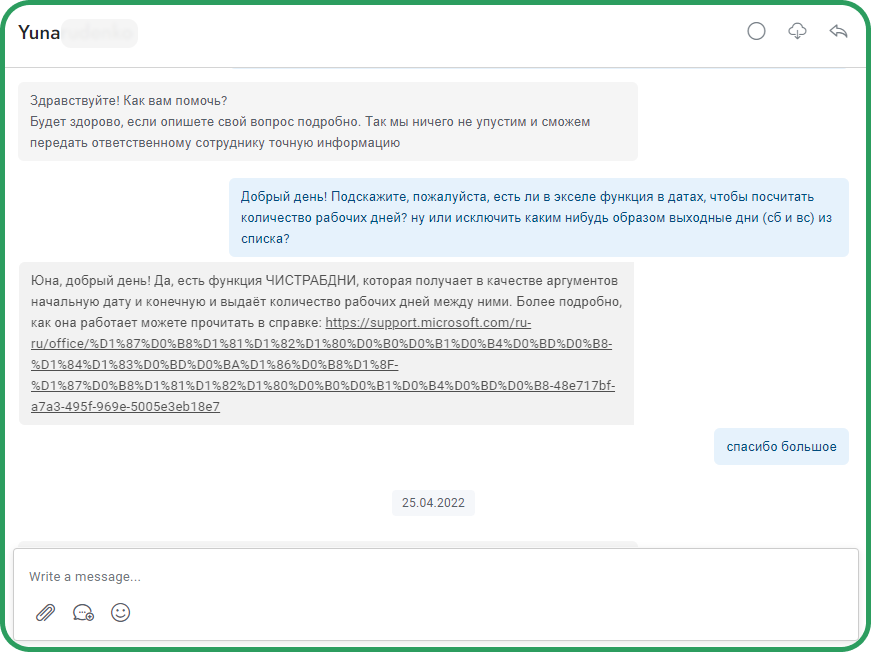This screenshot has width=871, height=652.
Task: Click the link's last line ending "5005e3eb18e7"
Action: point(126,407)
